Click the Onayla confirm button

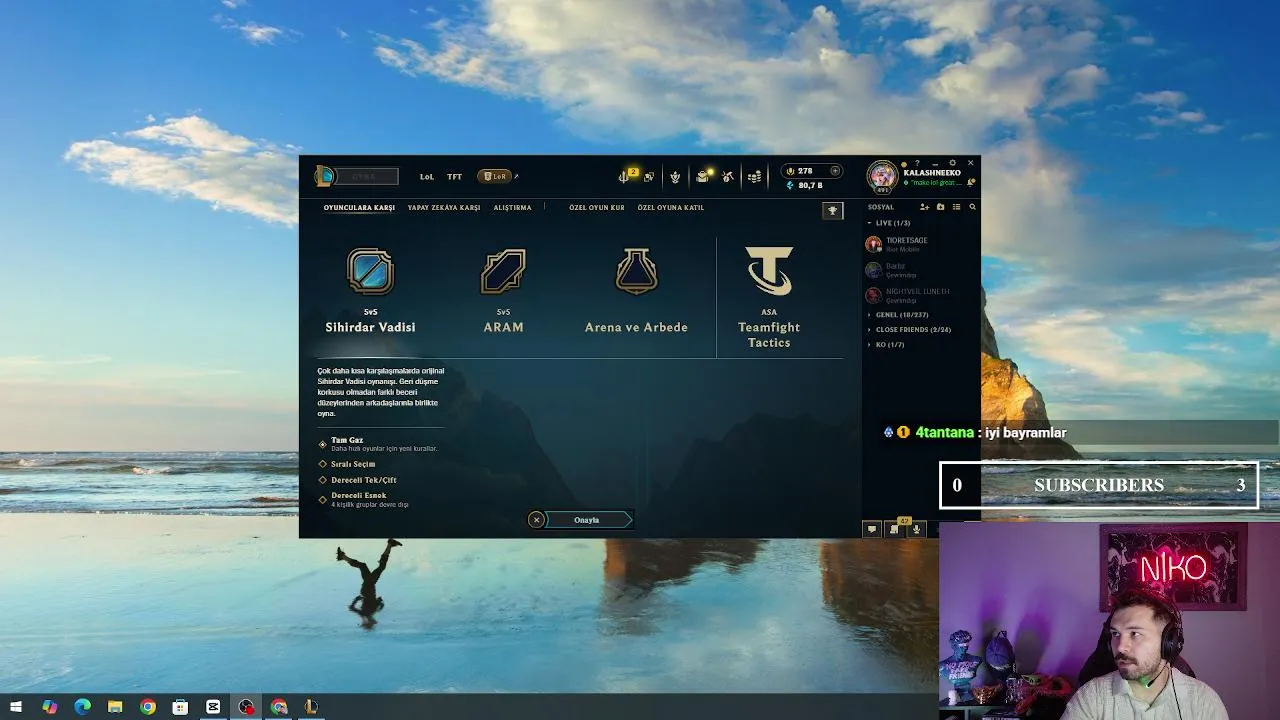coord(588,520)
